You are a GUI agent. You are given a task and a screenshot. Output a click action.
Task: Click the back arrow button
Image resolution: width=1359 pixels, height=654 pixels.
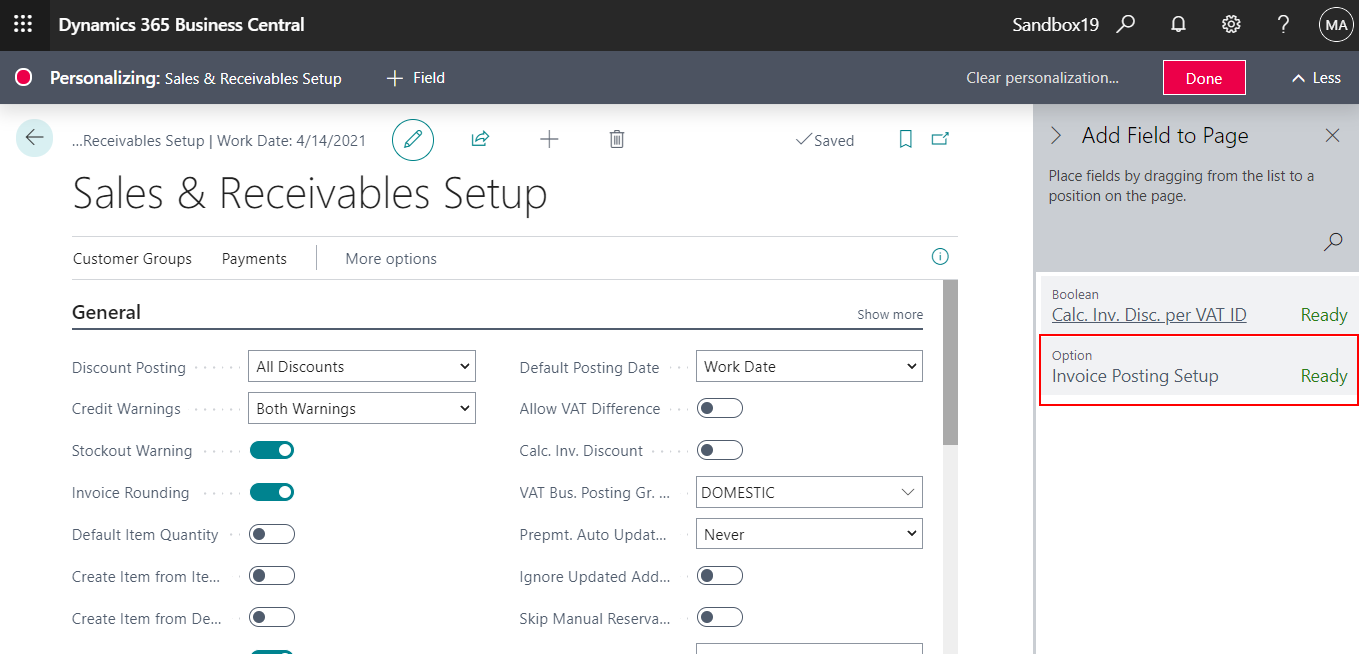pyautogui.click(x=34, y=138)
